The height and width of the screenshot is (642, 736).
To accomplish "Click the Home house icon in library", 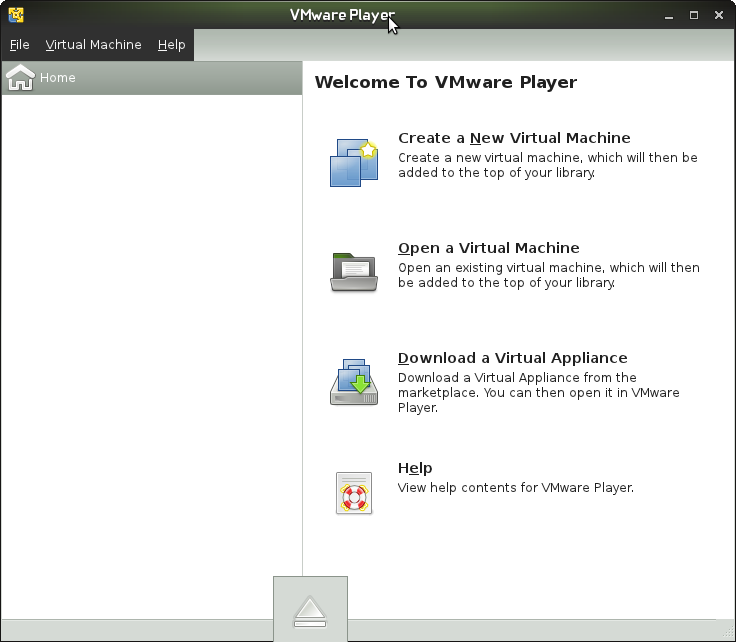I will 20,77.
